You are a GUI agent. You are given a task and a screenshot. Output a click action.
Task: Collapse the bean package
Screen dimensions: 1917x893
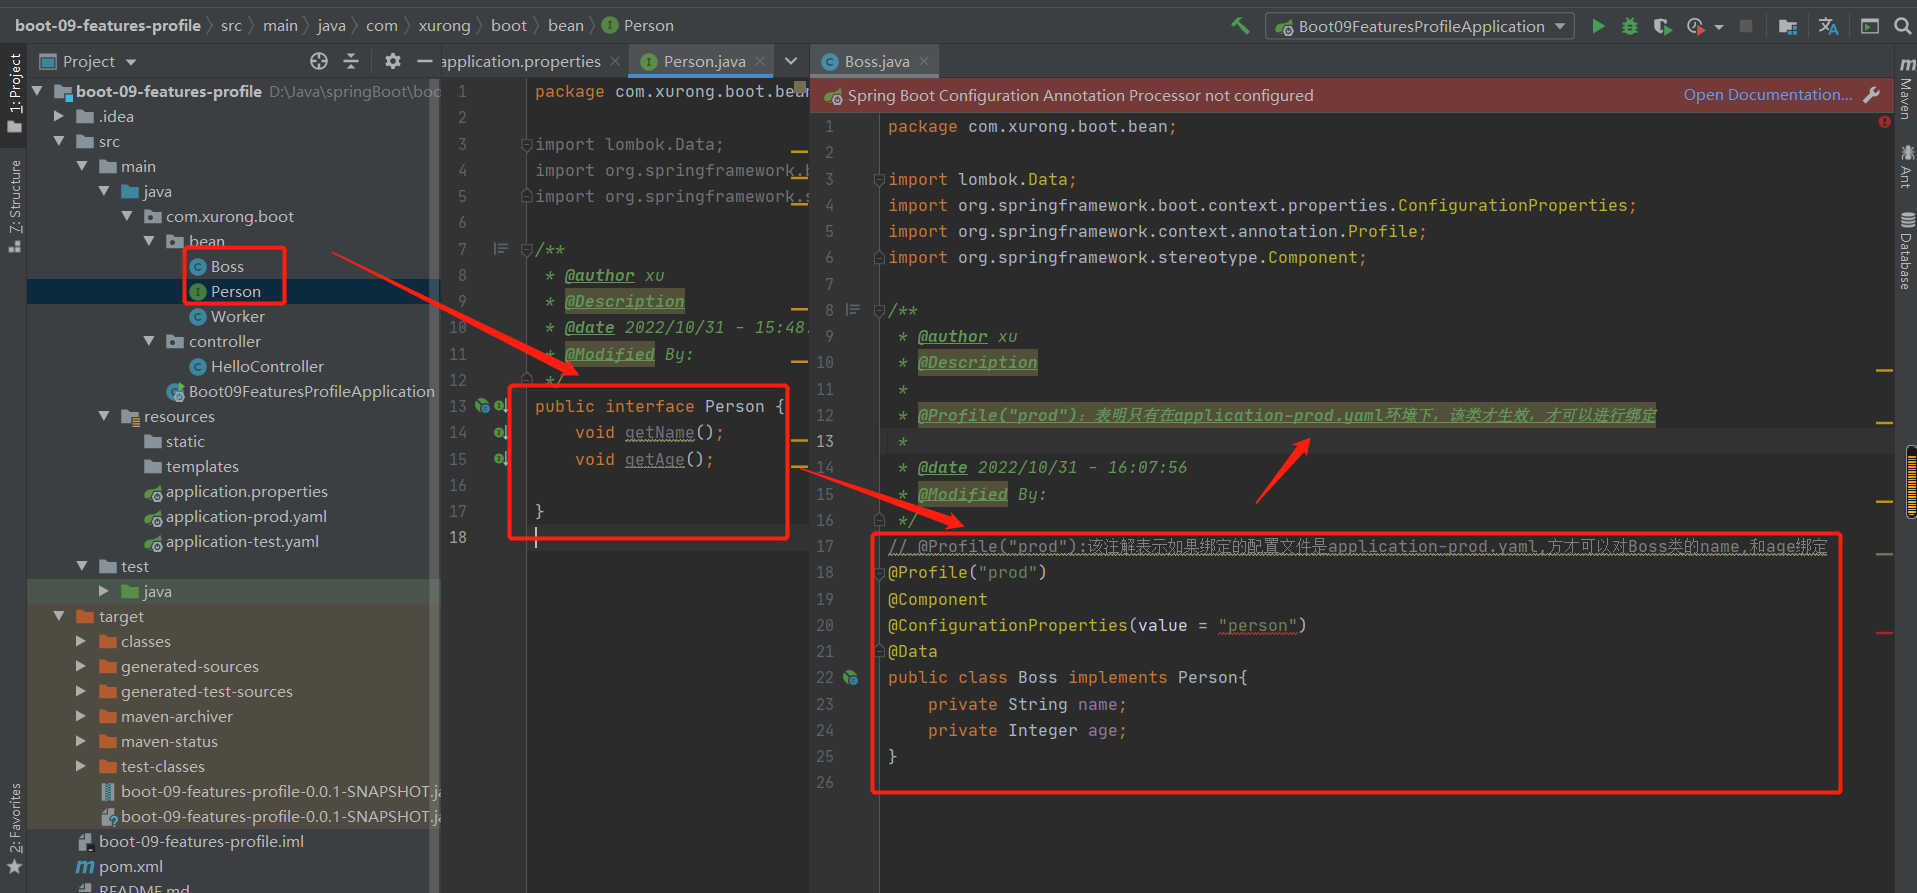(149, 241)
